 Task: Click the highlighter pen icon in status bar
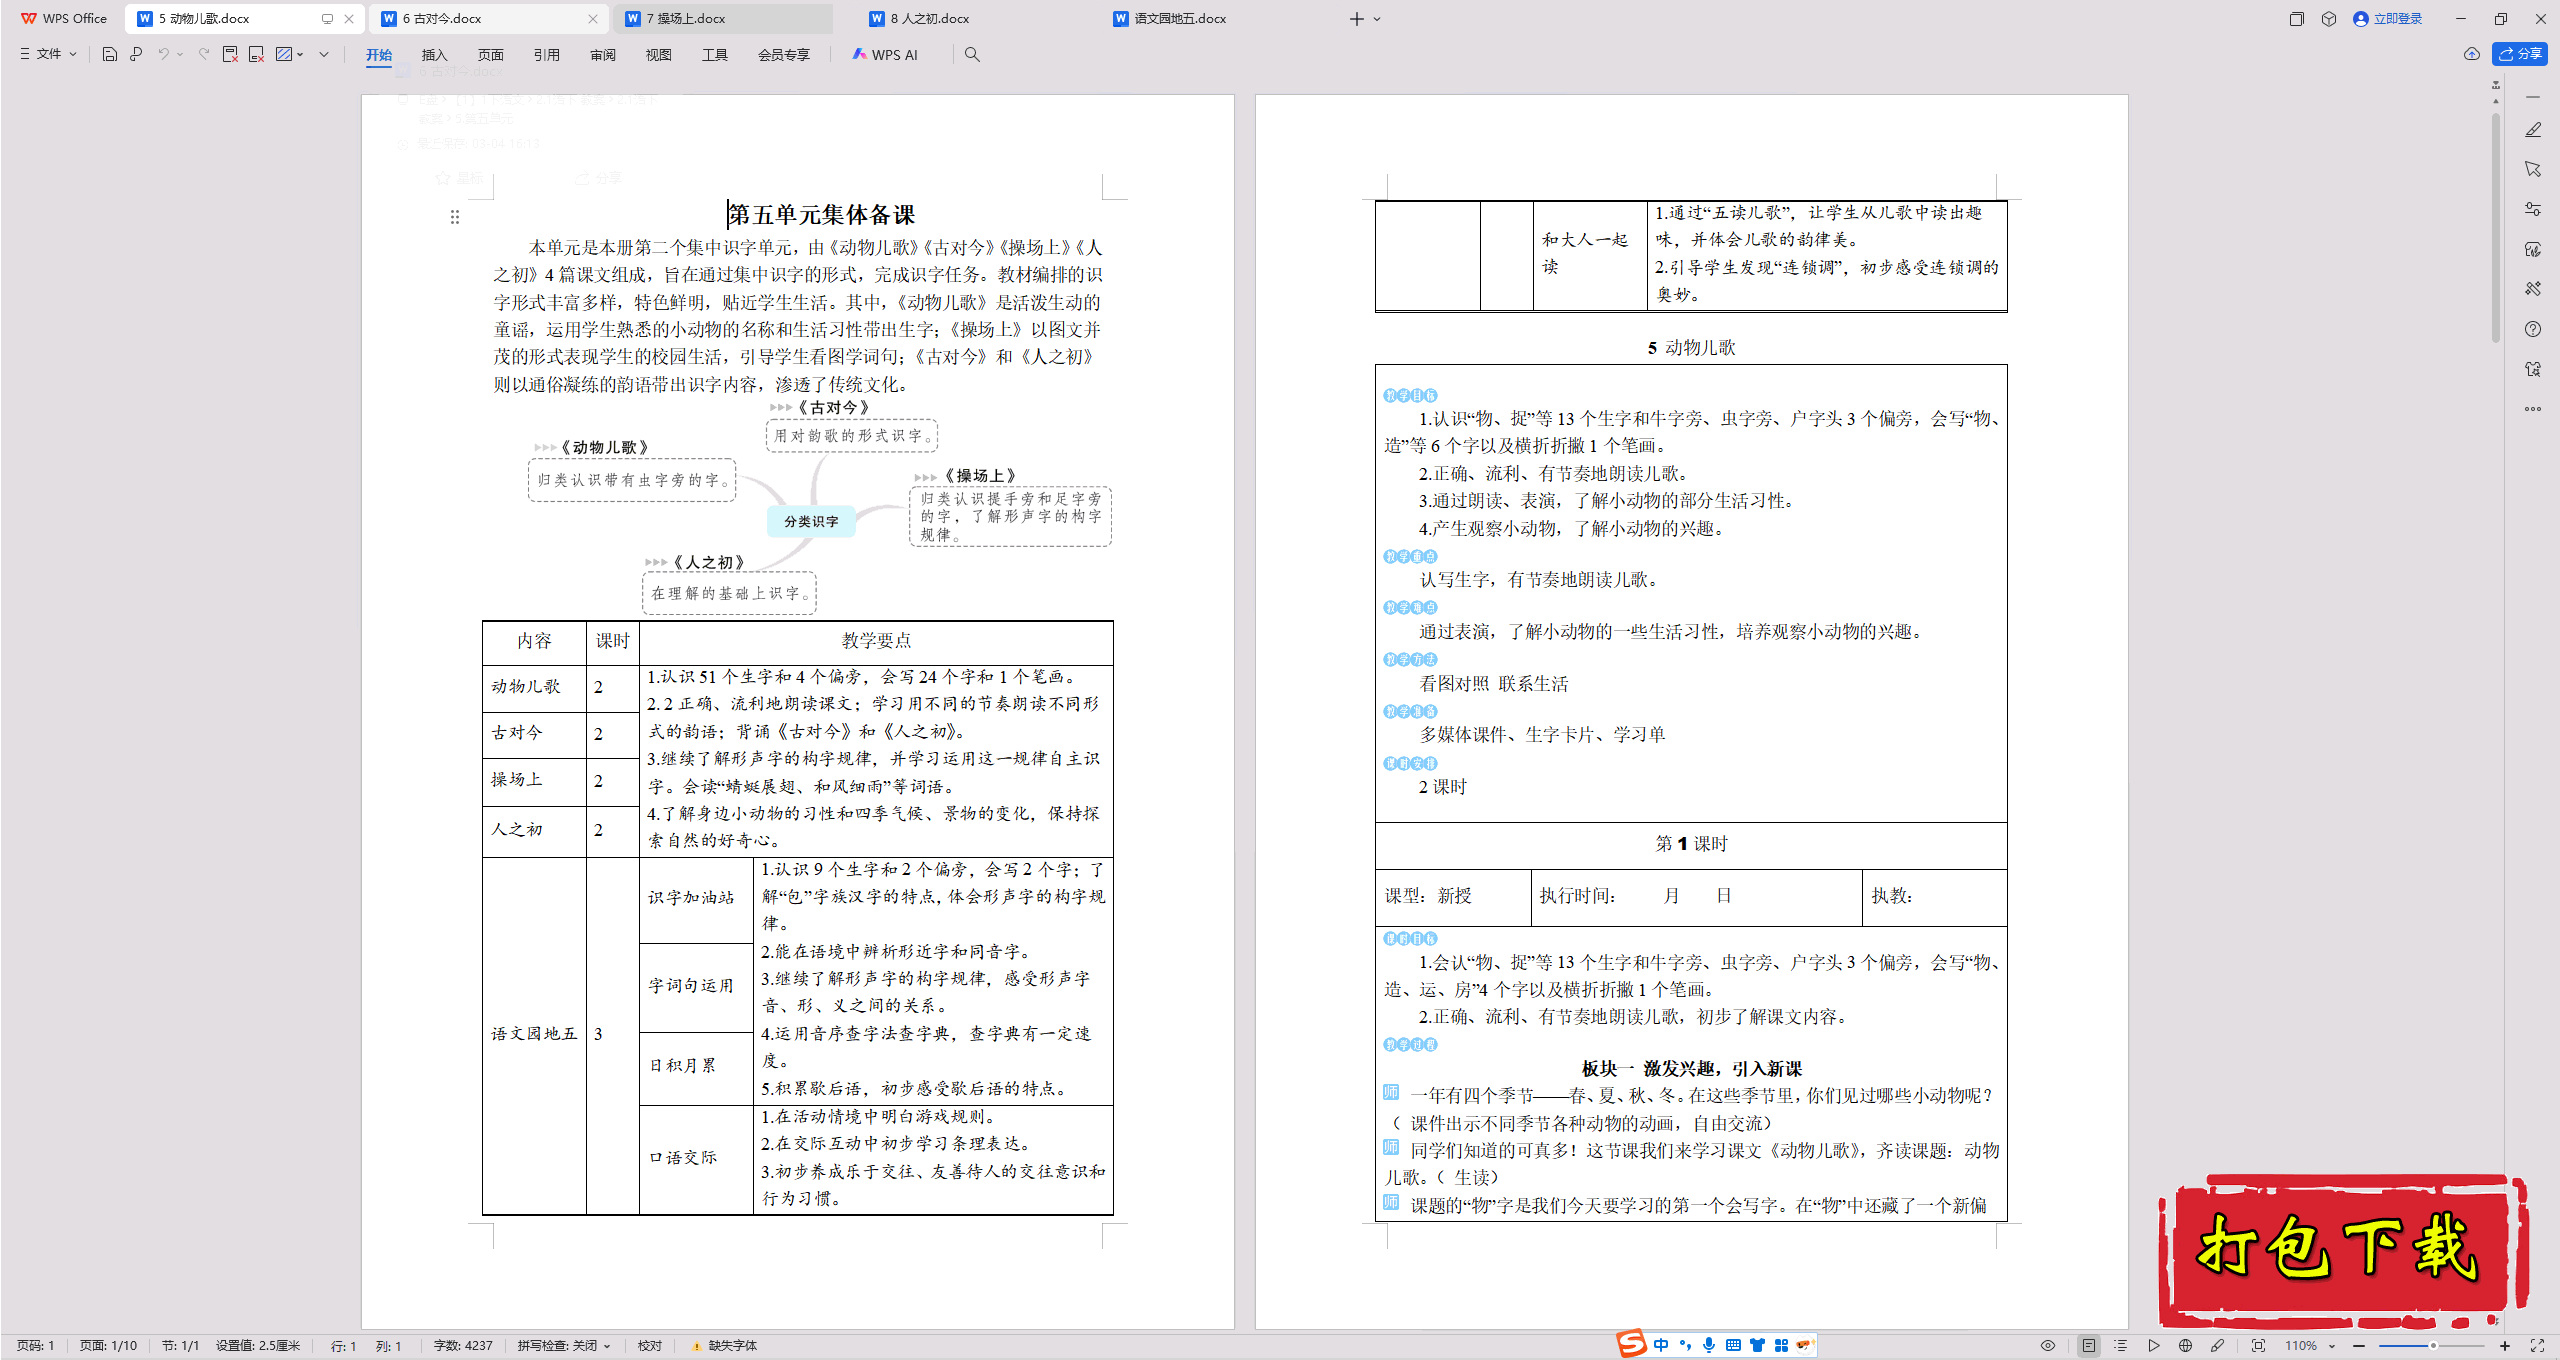[x=2217, y=1346]
